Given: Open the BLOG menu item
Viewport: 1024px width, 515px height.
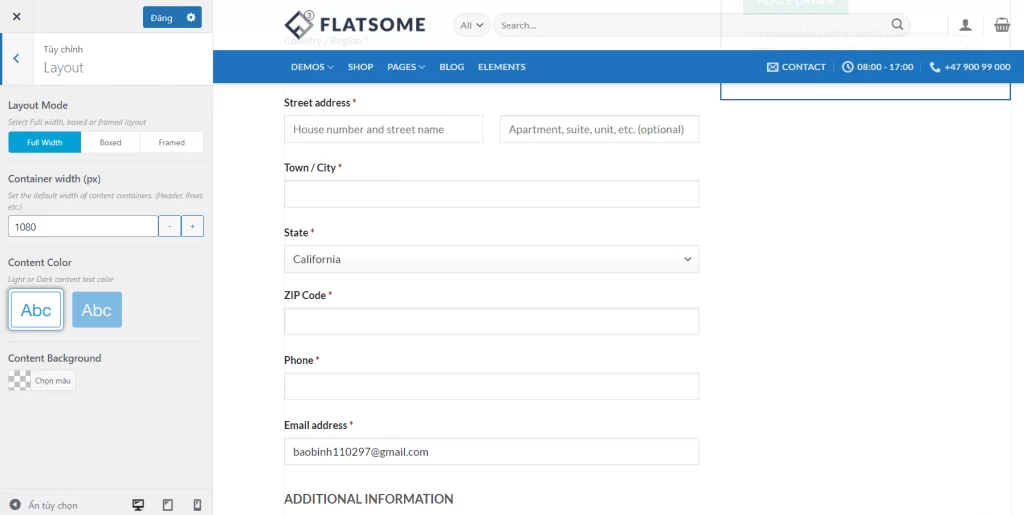Looking at the screenshot, I should [x=451, y=67].
